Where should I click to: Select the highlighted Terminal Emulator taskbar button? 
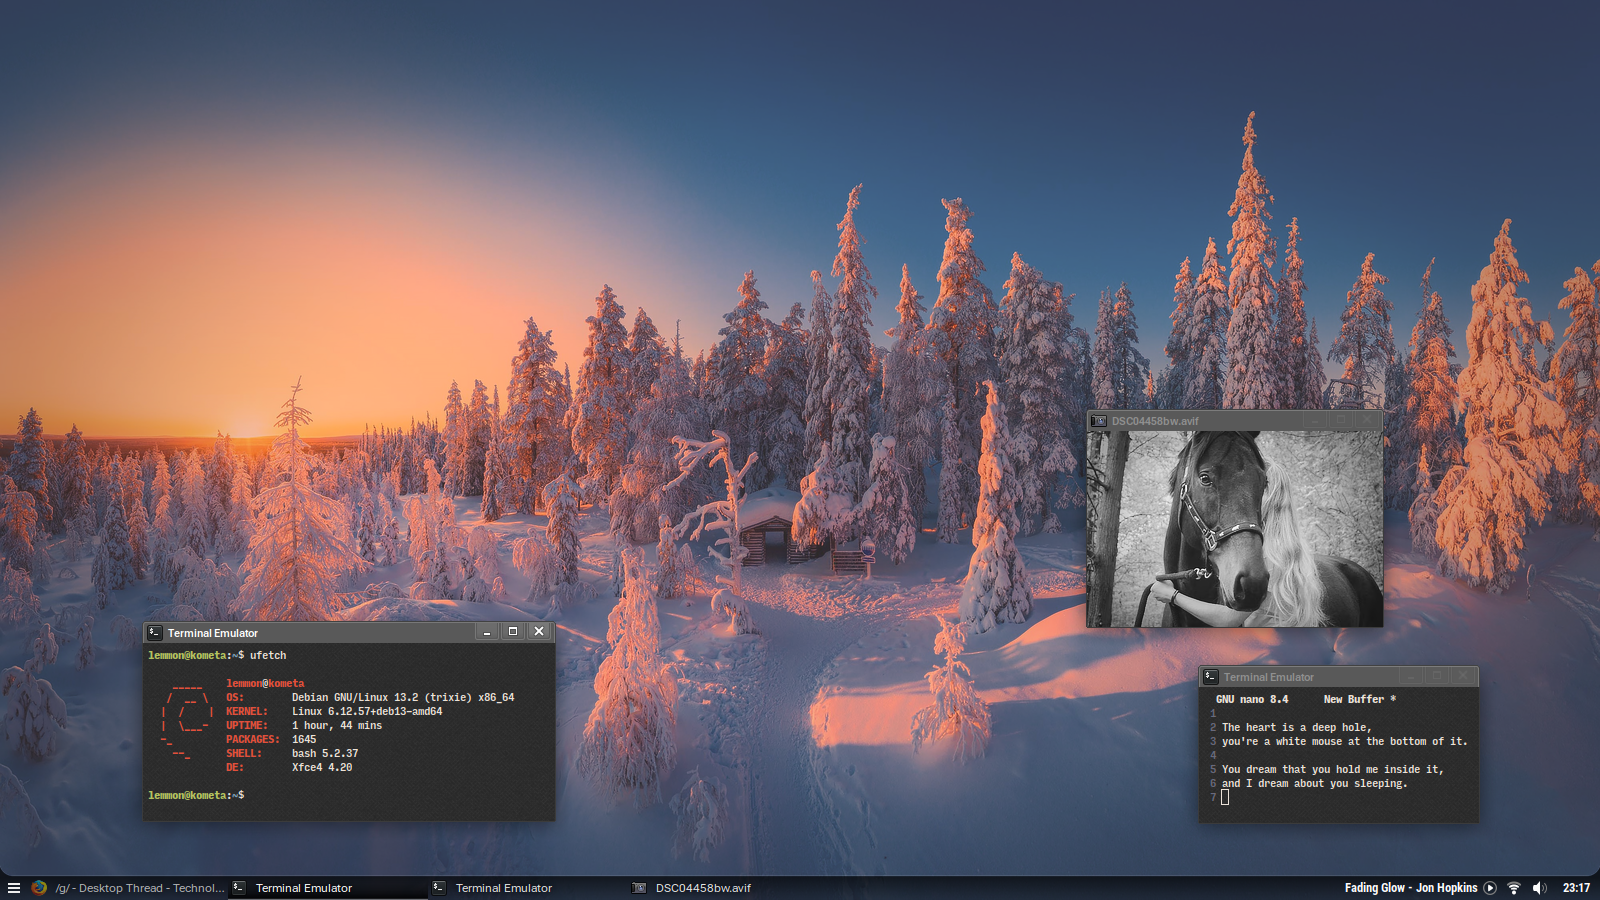(x=328, y=888)
